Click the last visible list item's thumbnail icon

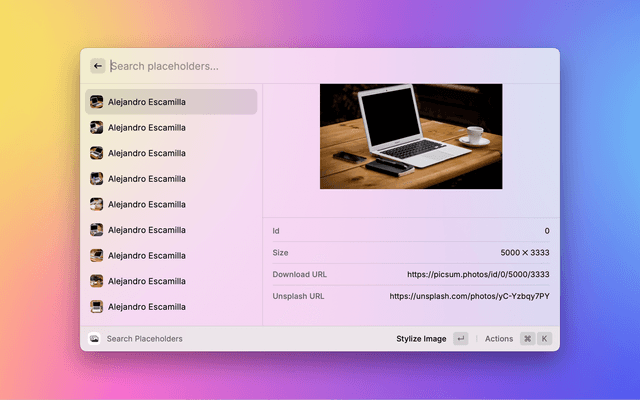(x=96, y=307)
